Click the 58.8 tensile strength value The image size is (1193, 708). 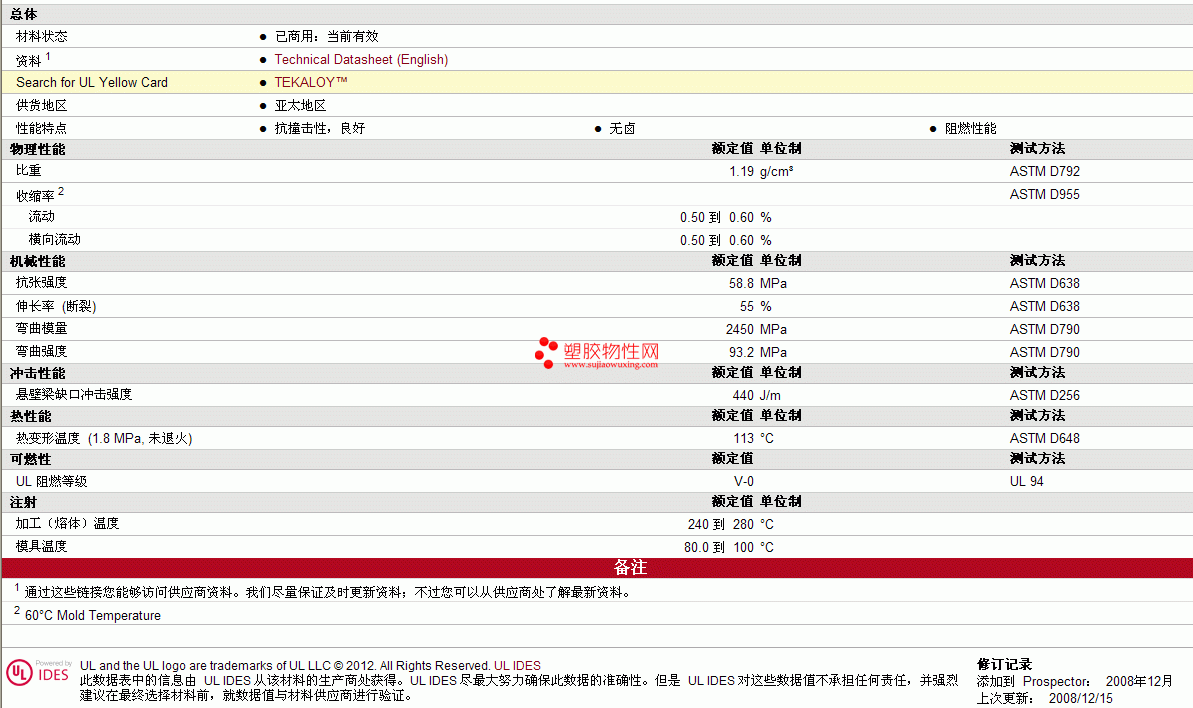pos(741,283)
